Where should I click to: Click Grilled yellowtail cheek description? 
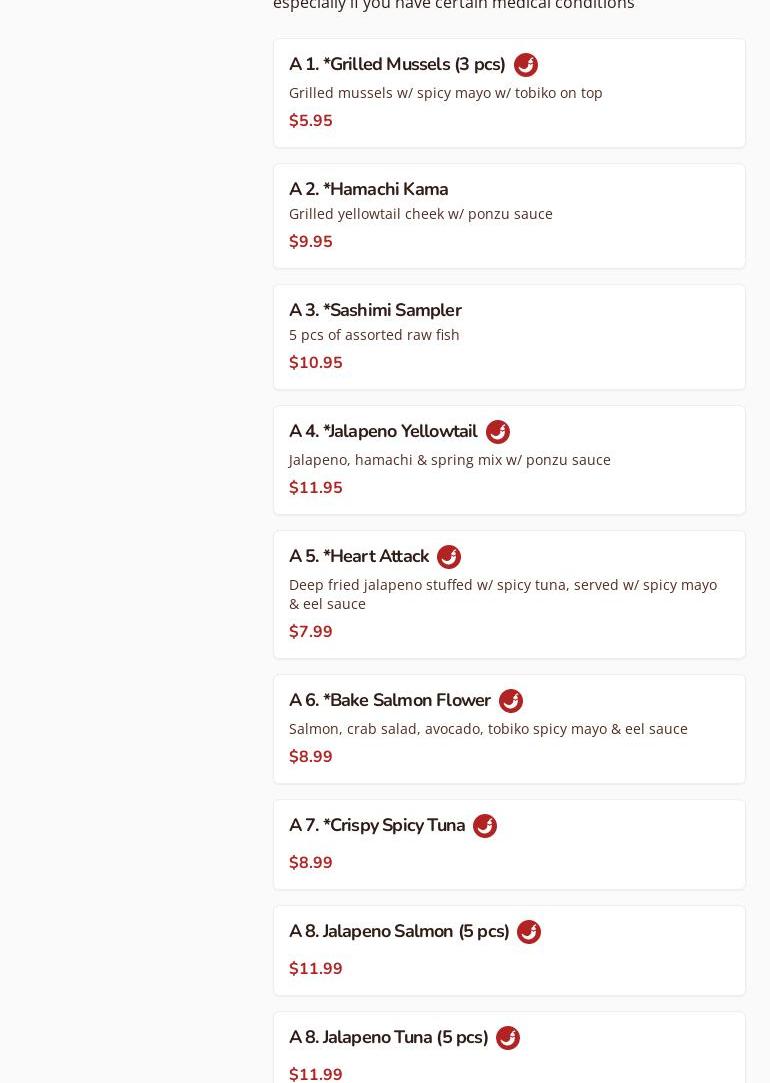[420, 214]
